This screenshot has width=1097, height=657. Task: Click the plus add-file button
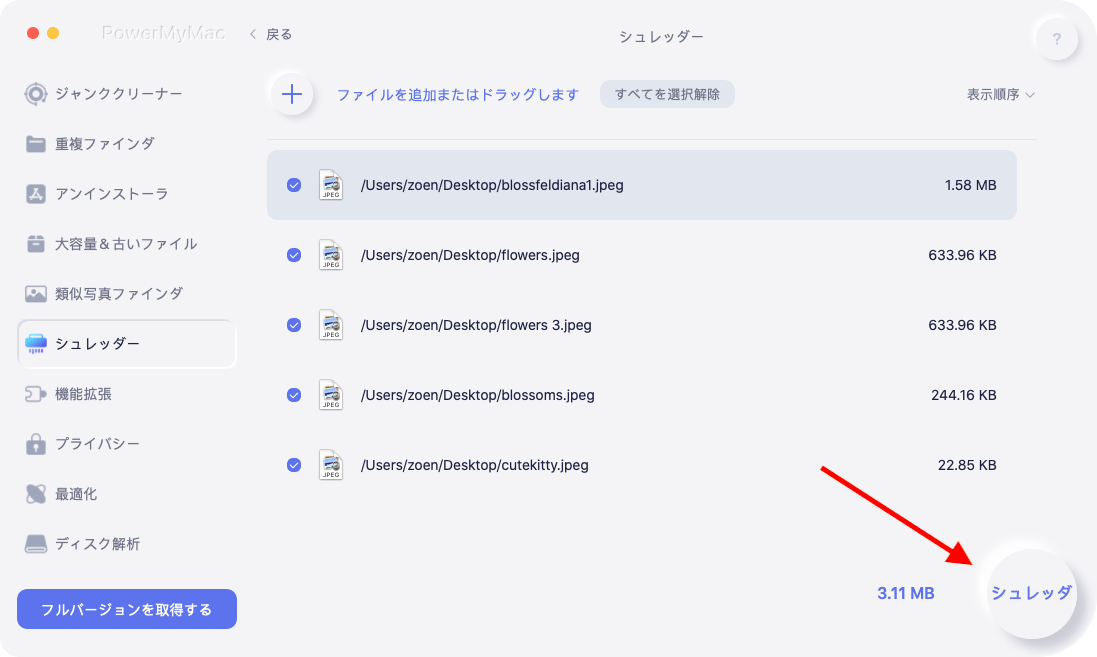point(292,94)
